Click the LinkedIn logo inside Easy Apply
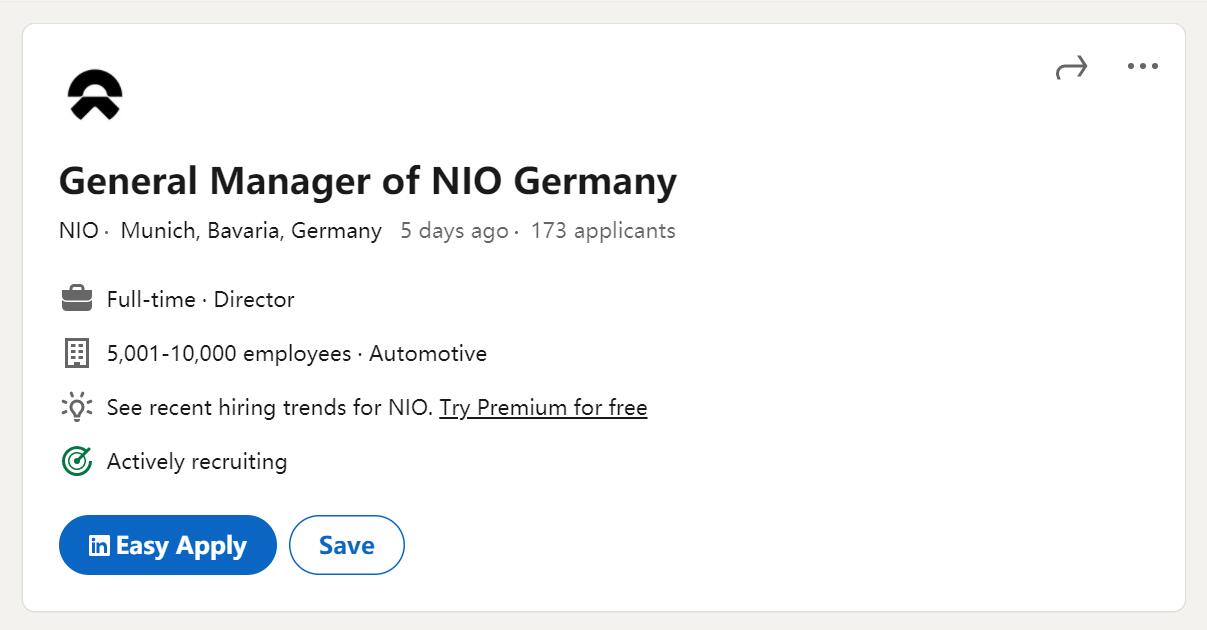Image resolution: width=1207 pixels, height=630 pixels. (x=98, y=545)
